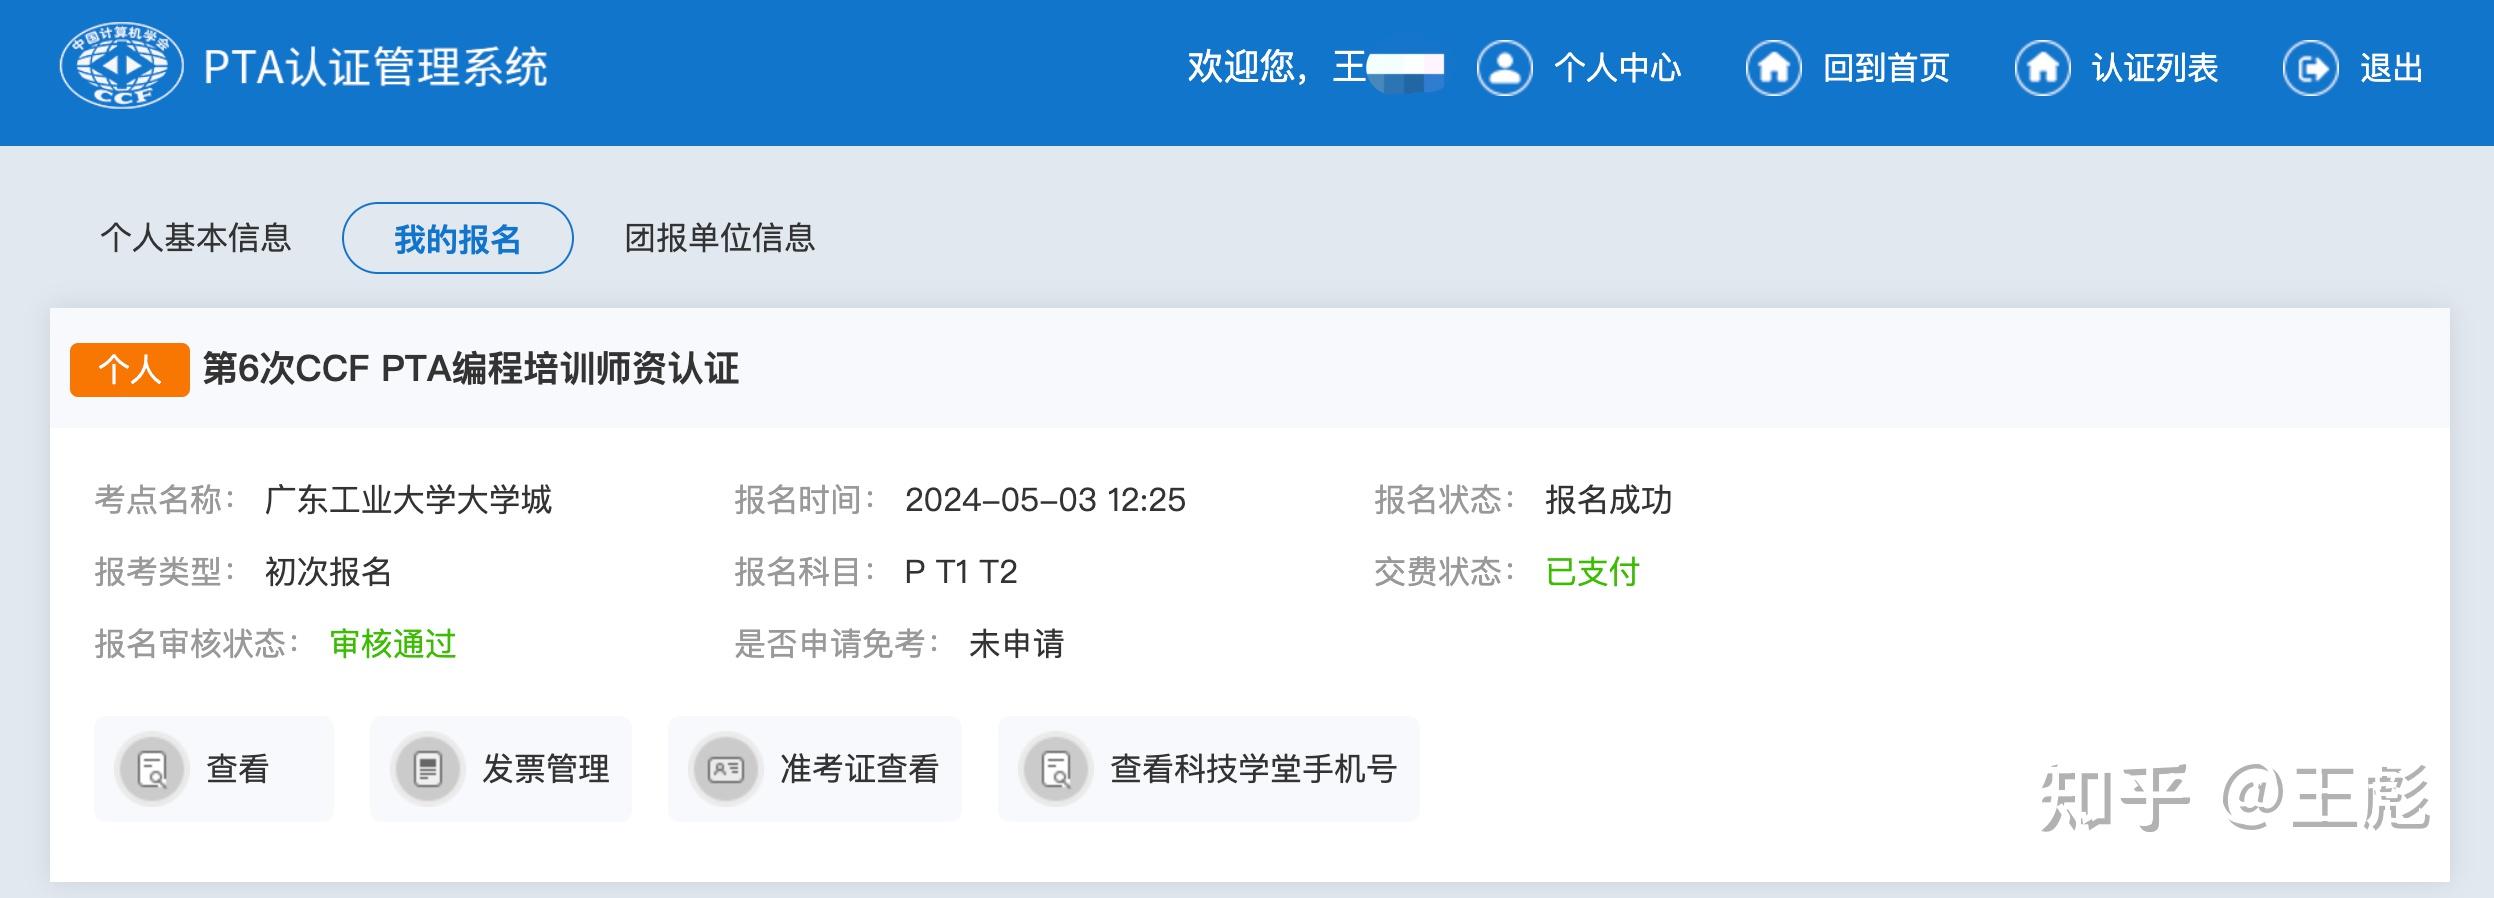Click the magnifier document icon on 查看

[x=152, y=768]
